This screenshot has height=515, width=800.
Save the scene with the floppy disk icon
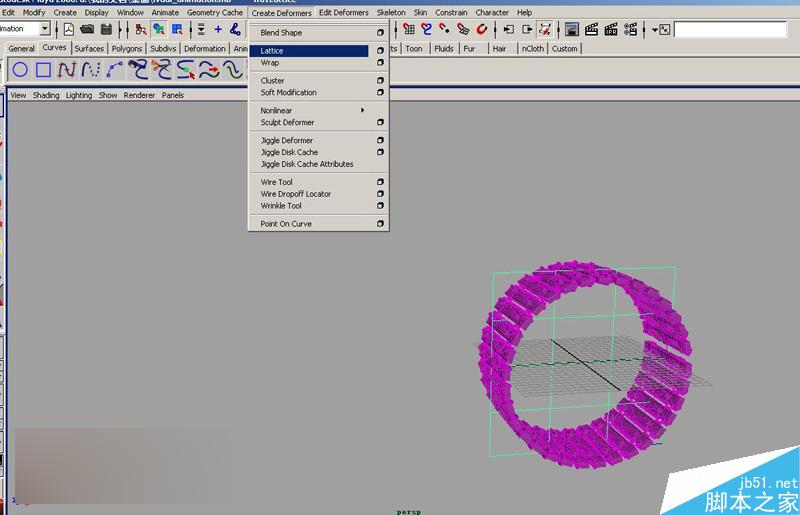[106, 30]
